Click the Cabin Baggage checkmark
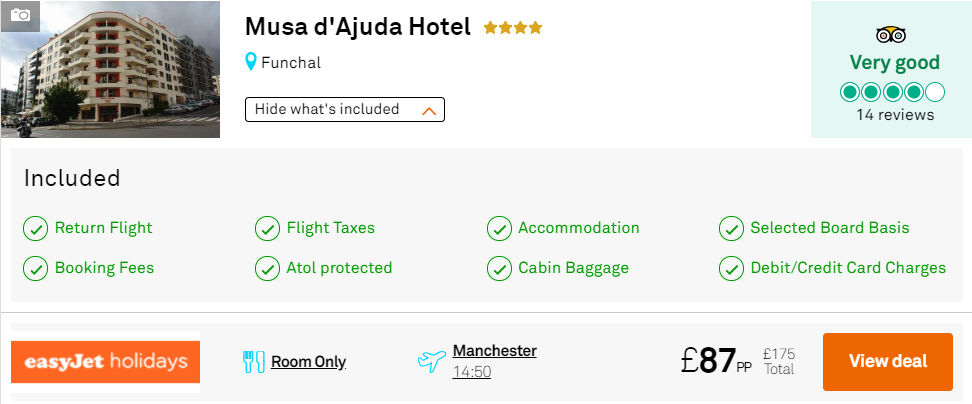 (499, 269)
